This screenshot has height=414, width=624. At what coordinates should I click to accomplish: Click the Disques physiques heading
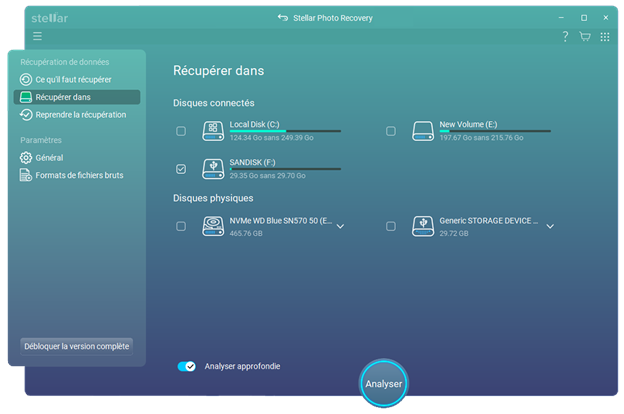(213, 198)
